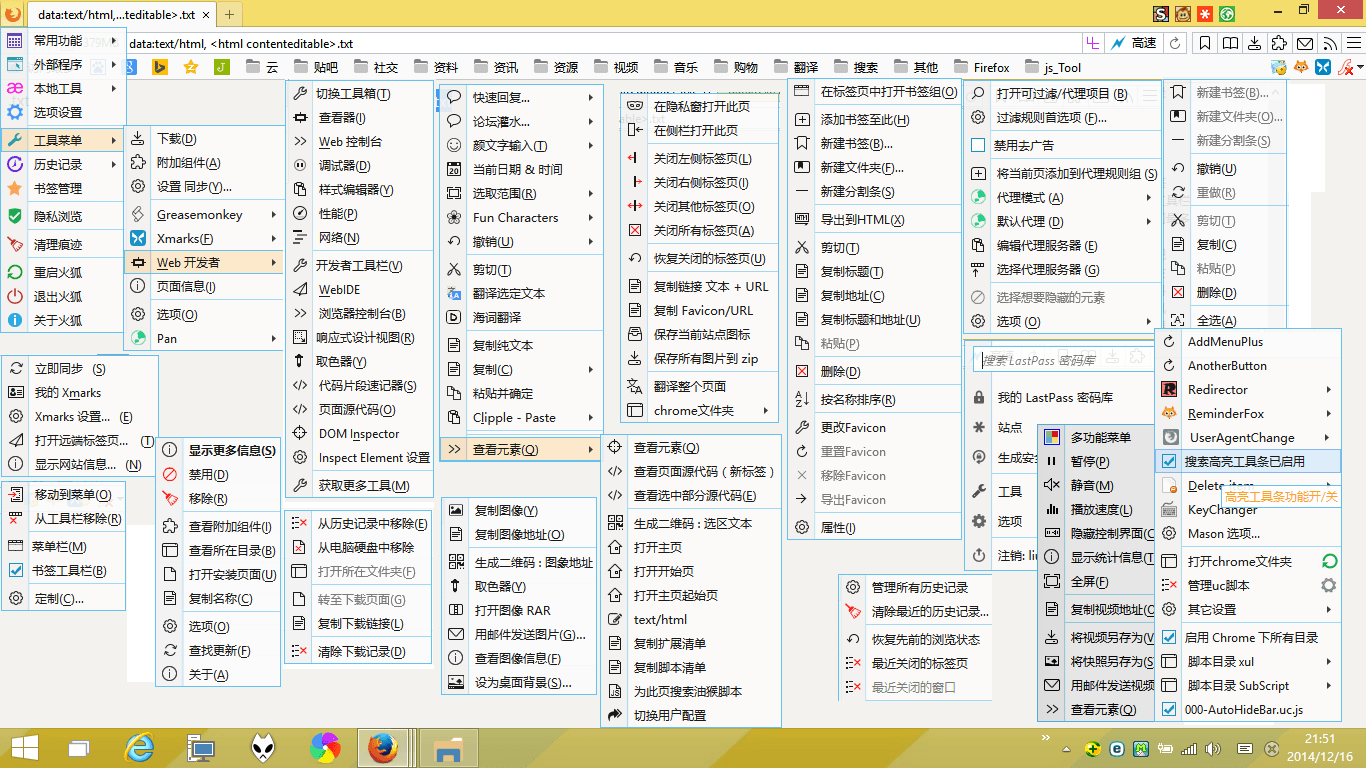This screenshot has height=768, width=1366.
Task: Open the add-ons puzzle piece icon
Action: coord(1280,43)
